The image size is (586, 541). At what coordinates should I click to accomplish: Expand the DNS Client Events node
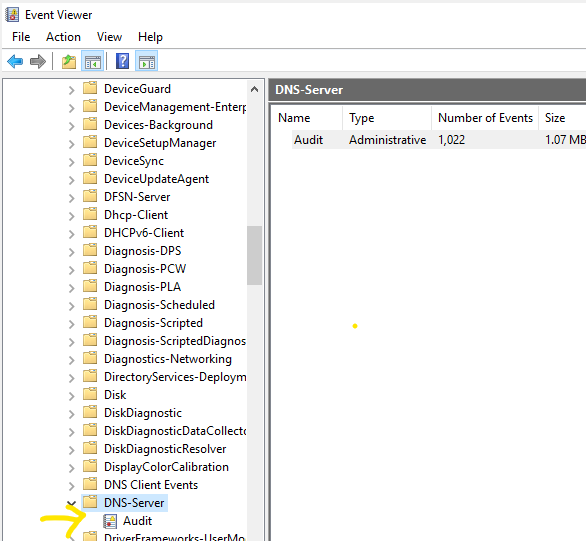tap(71, 486)
